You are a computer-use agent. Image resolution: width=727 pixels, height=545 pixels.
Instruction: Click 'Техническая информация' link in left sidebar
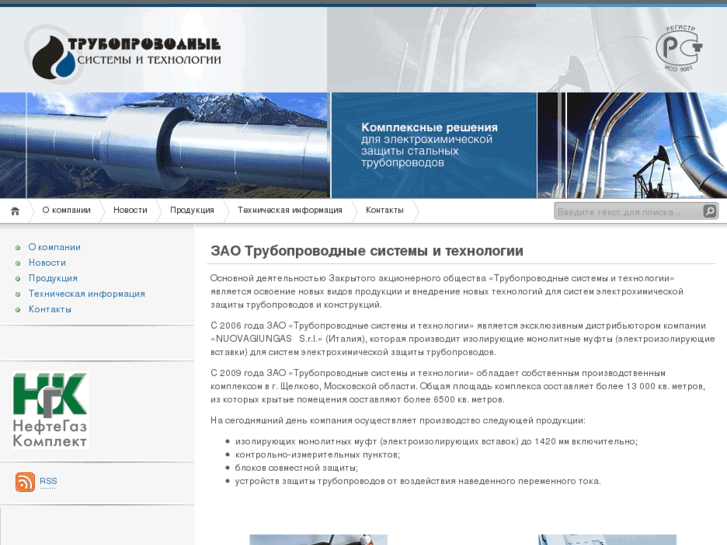pos(87,294)
